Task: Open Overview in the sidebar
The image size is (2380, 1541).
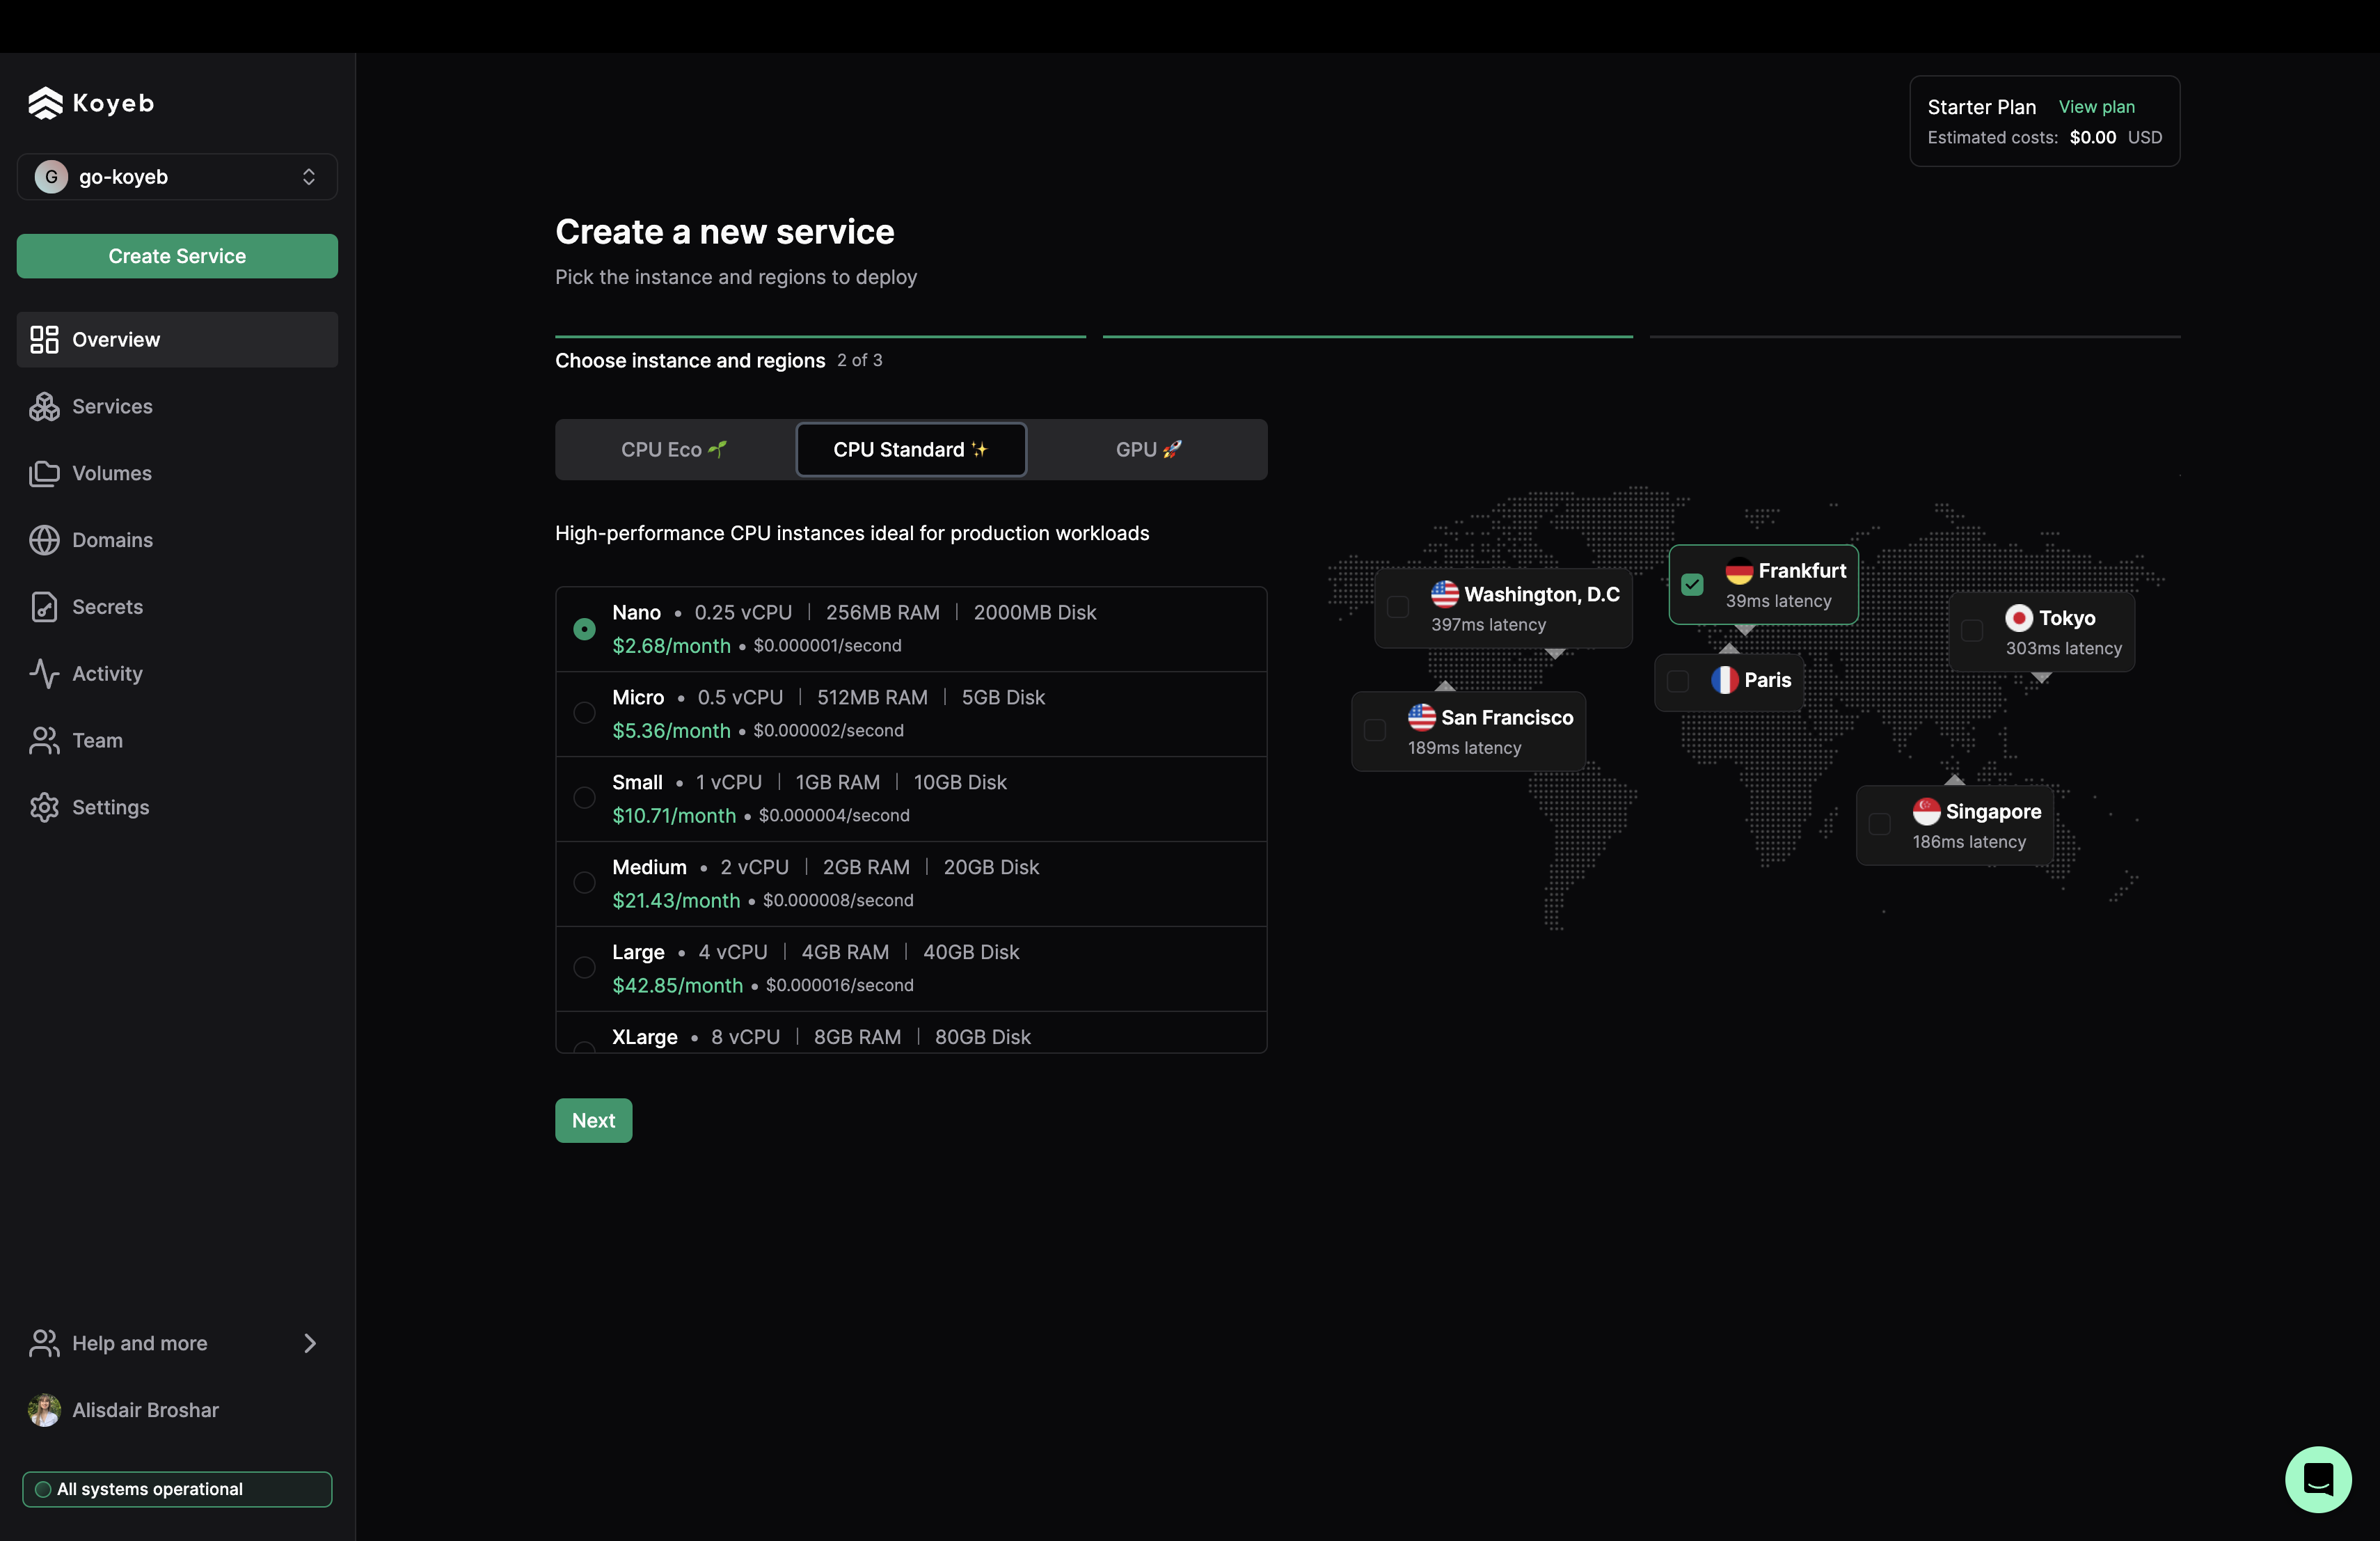Action: (177, 340)
